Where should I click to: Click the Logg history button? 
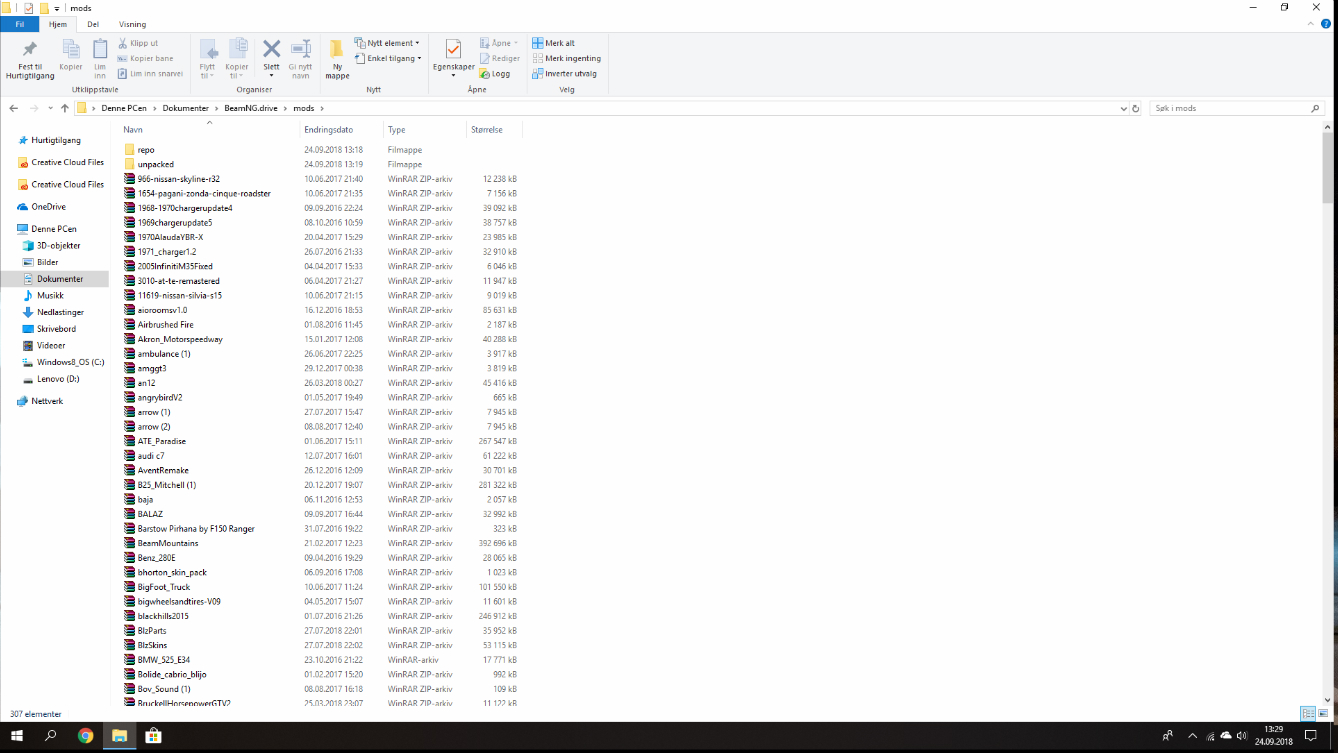click(x=495, y=73)
